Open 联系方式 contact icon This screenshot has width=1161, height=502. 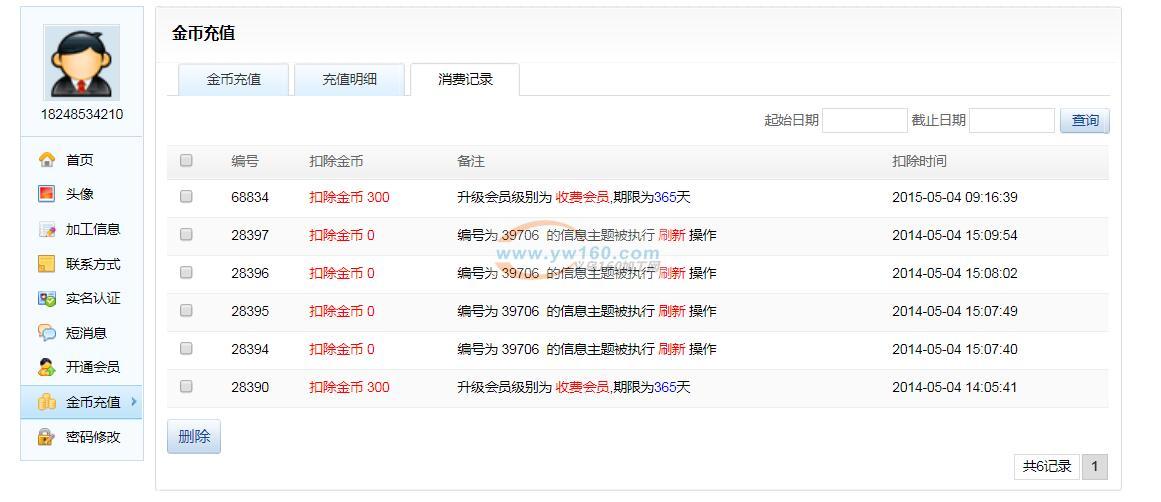coord(46,264)
